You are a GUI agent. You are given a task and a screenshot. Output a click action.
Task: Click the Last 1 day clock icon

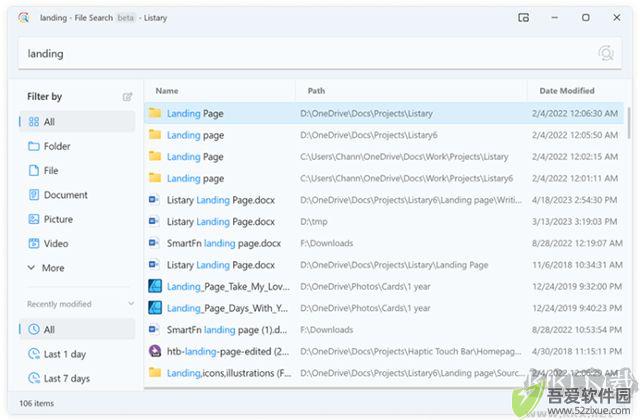34,354
